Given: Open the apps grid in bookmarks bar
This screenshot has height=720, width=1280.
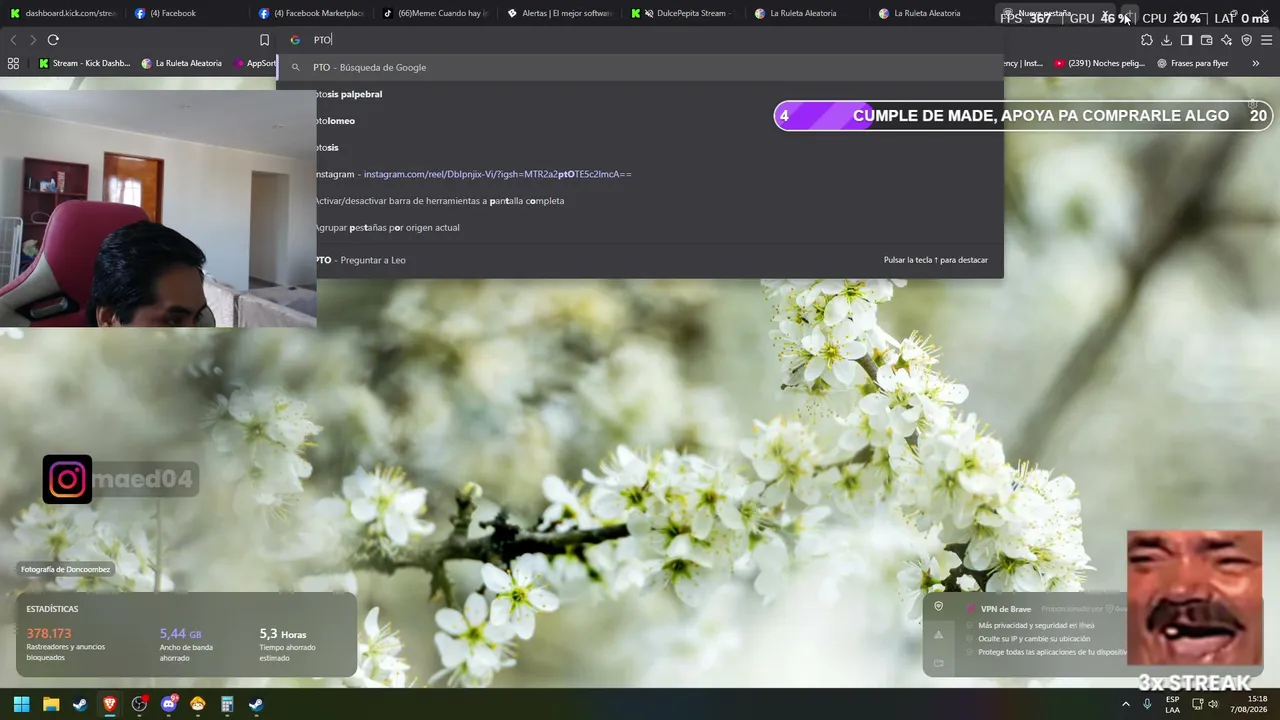Looking at the screenshot, I should tap(13, 63).
